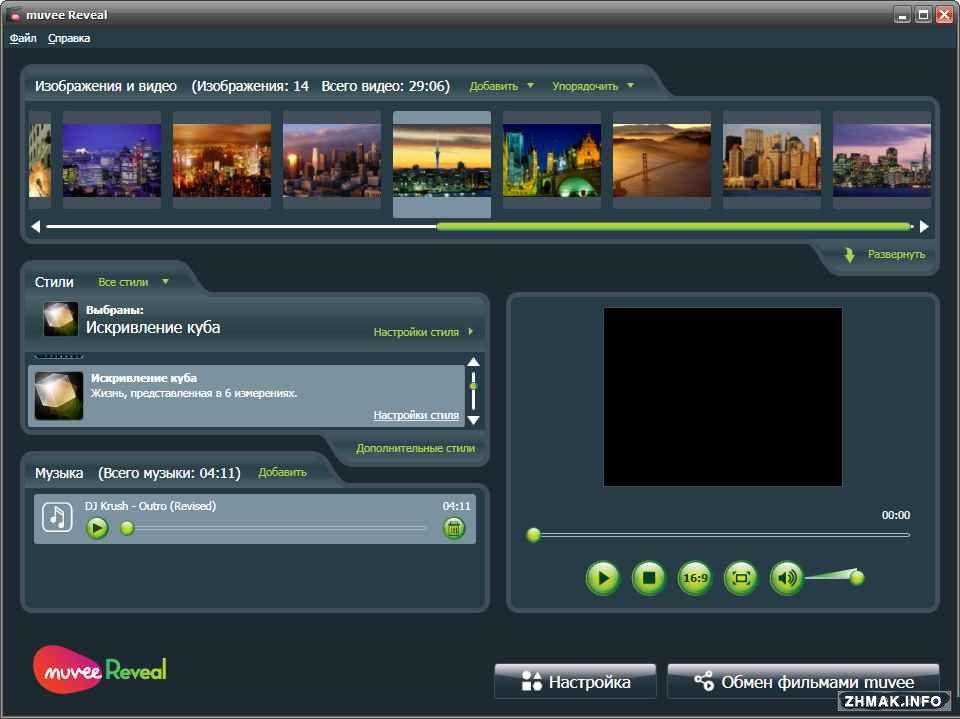Toggle the 16:9 aspect ratio button
This screenshot has width=960, height=719.
[x=695, y=578]
